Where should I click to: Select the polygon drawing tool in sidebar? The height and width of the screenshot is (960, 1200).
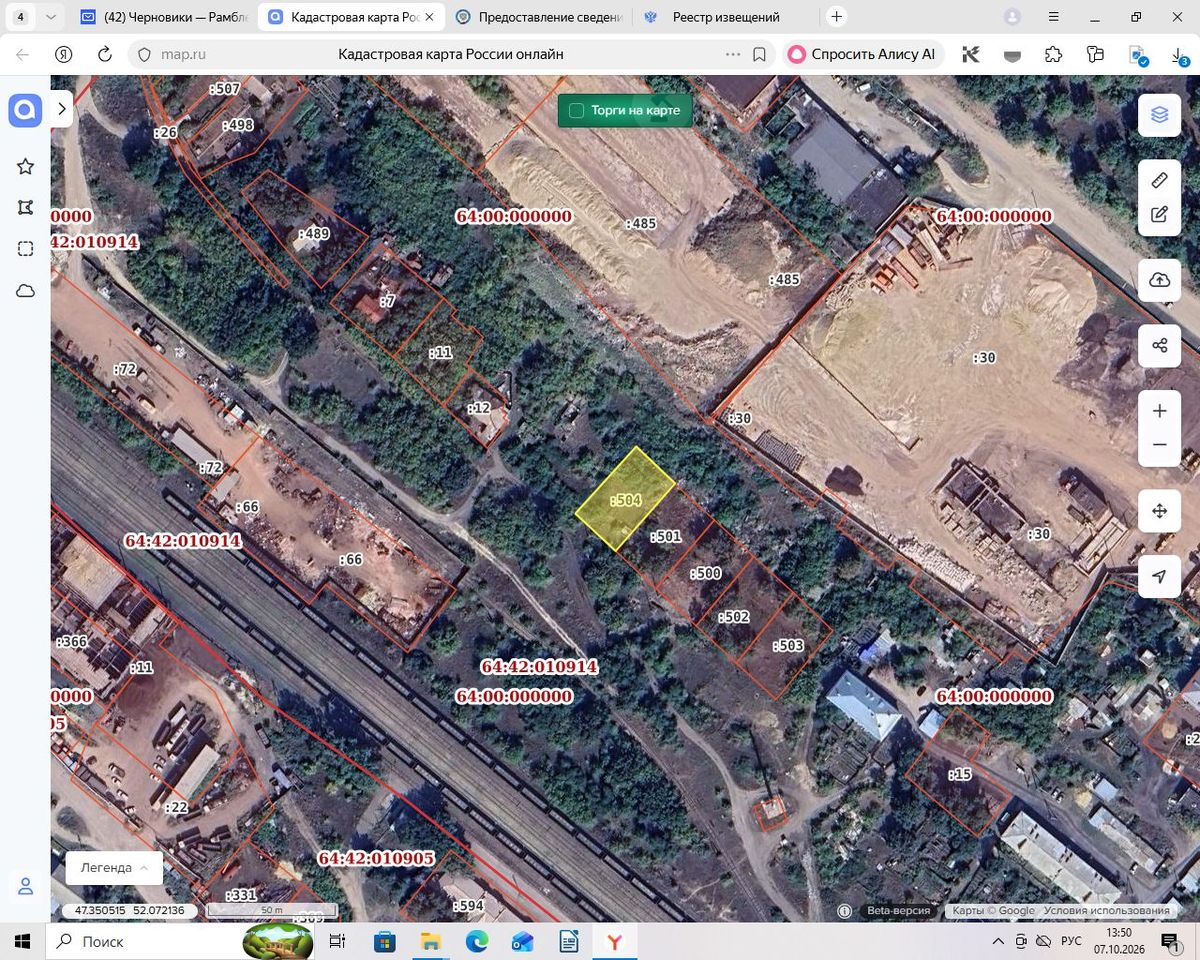(x=25, y=207)
